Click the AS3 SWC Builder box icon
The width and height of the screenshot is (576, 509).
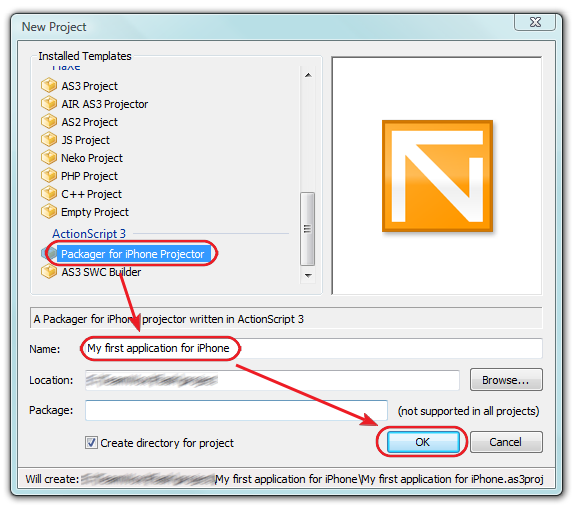[x=48, y=272]
